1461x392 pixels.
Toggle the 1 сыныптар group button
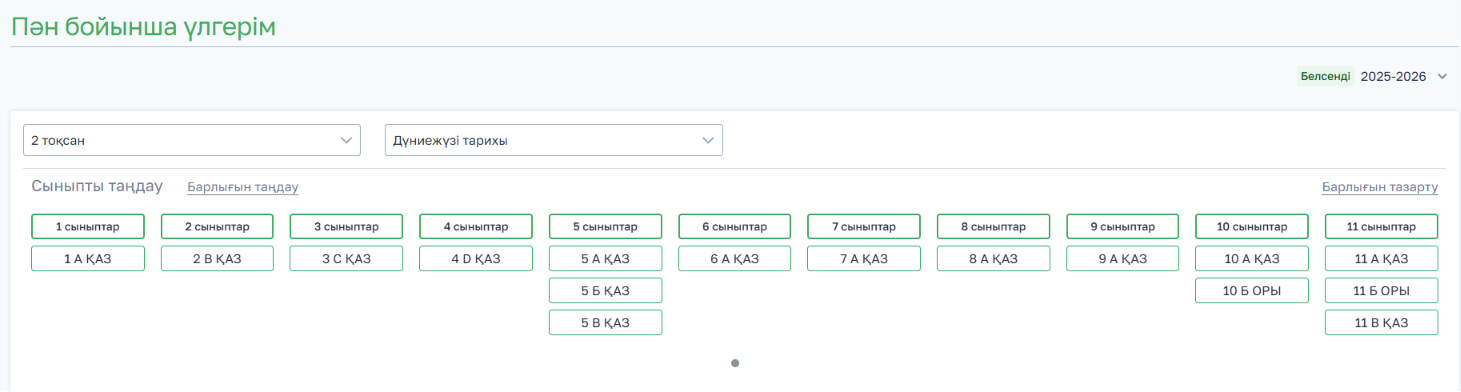pos(88,226)
